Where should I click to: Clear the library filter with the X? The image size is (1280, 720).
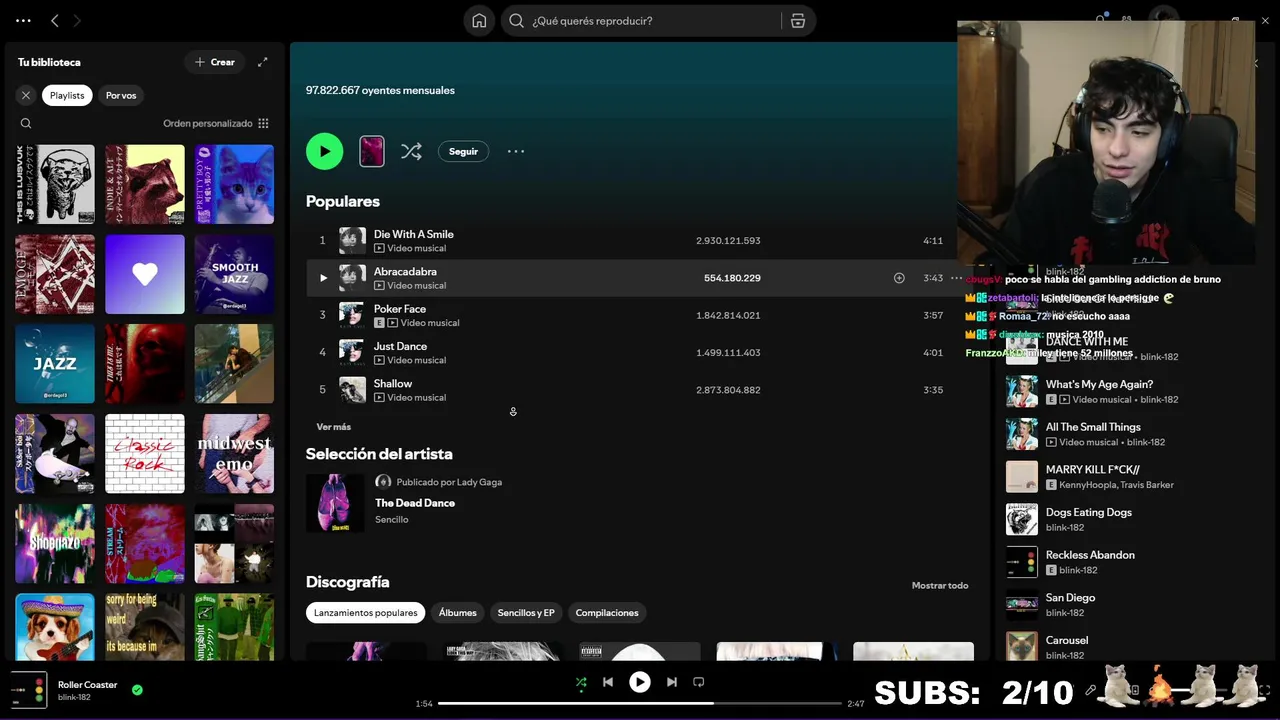pos(26,95)
